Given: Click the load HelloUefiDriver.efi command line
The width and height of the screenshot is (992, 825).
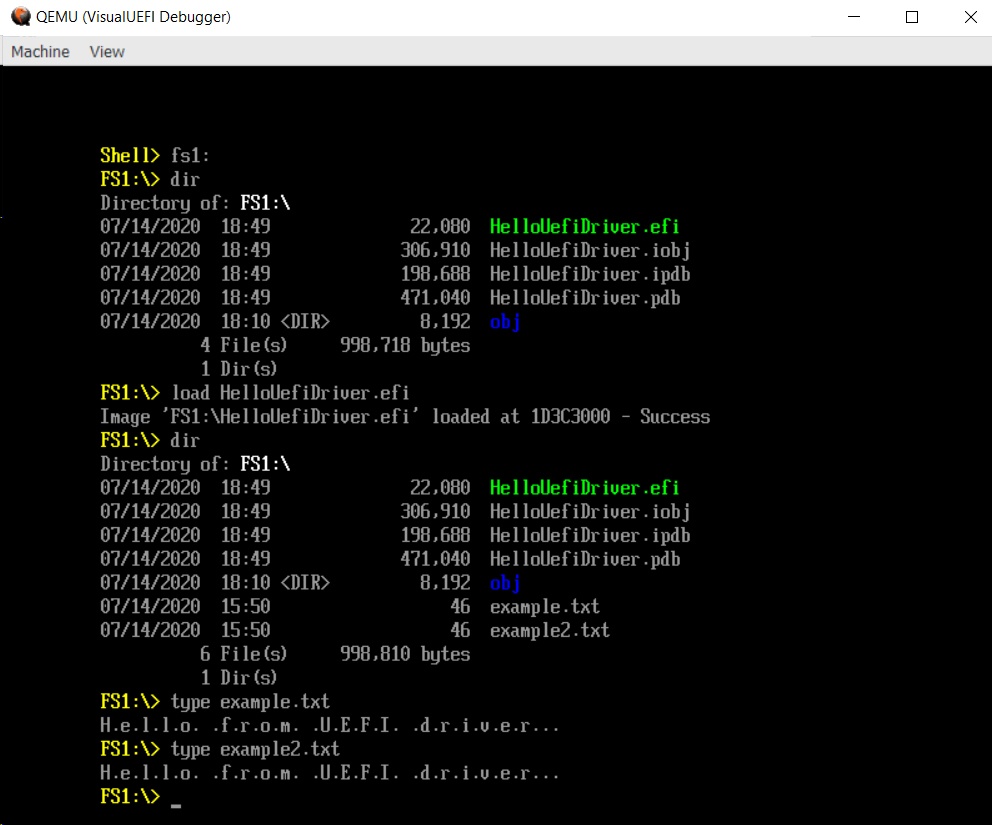Looking at the screenshot, I should coord(255,393).
